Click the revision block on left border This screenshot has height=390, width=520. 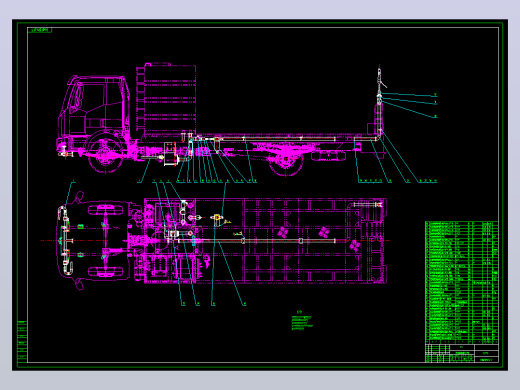22,341
